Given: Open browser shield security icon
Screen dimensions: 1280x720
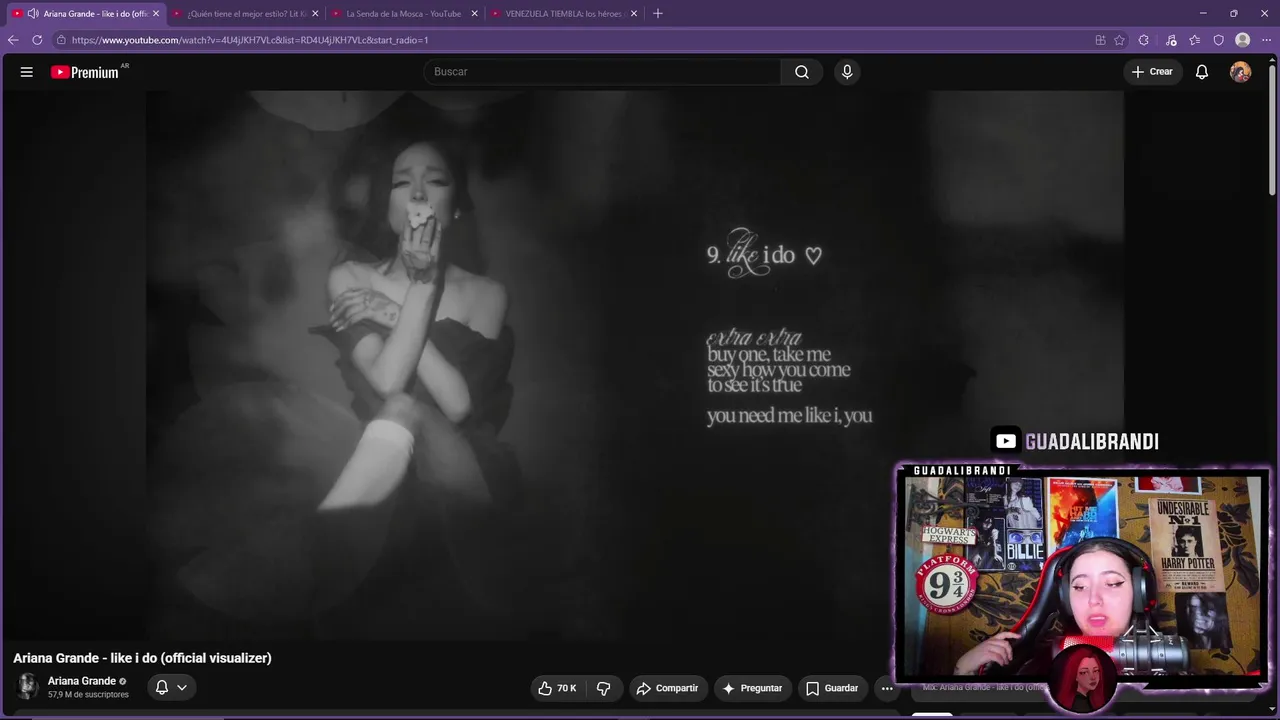Looking at the screenshot, I should tap(1218, 40).
